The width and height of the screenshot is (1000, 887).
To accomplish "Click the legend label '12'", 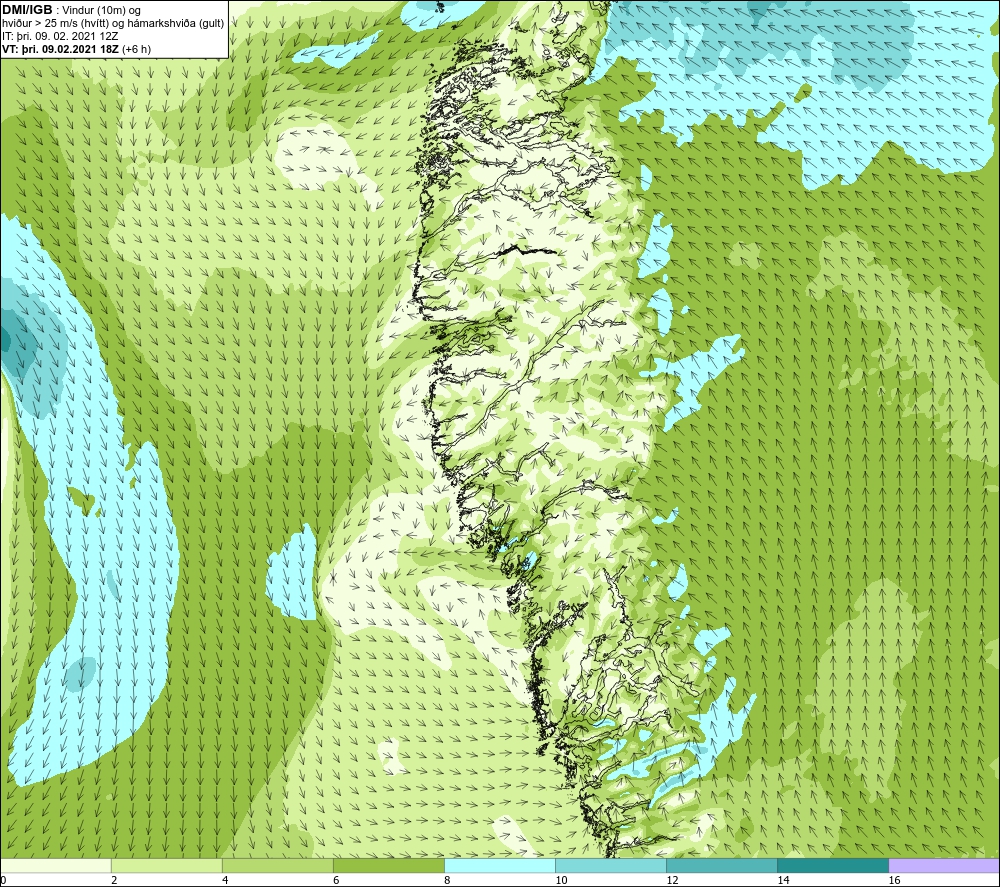I will [x=672, y=881].
